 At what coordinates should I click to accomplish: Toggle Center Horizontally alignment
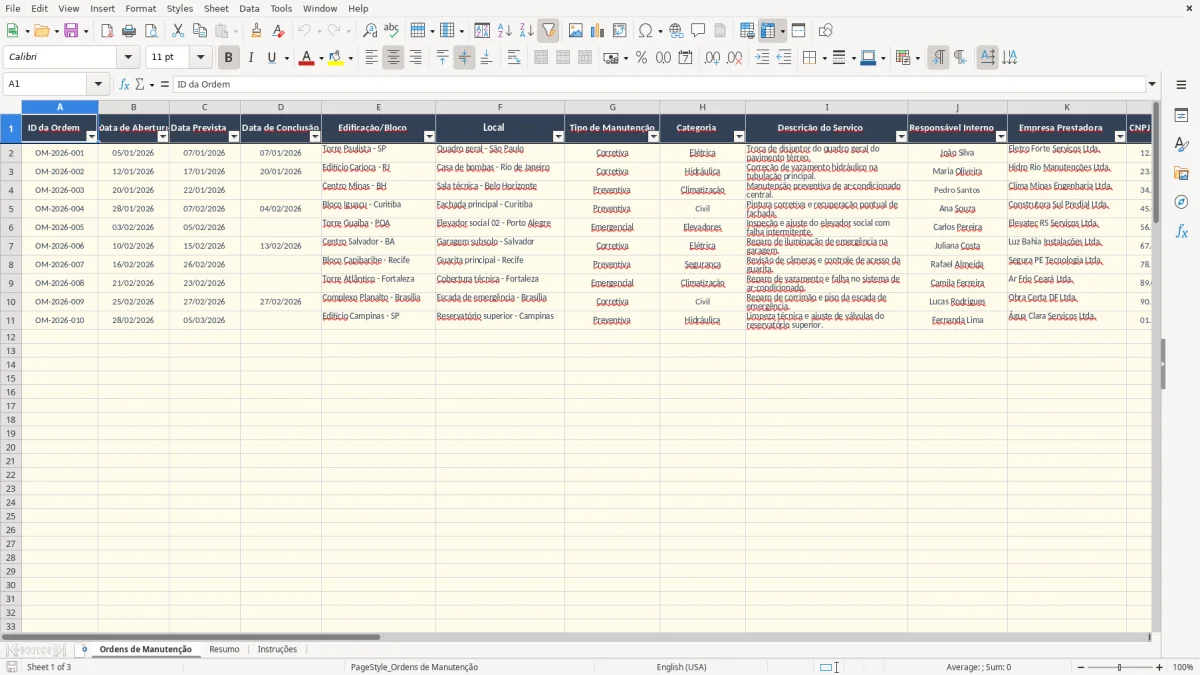click(394, 58)
